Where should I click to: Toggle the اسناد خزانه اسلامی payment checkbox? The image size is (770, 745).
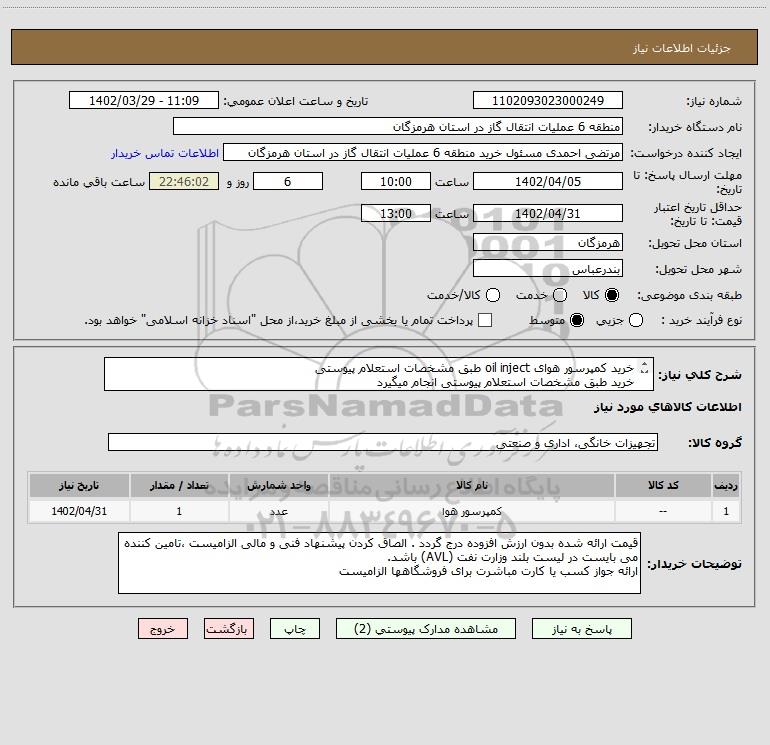pos(485,320)
